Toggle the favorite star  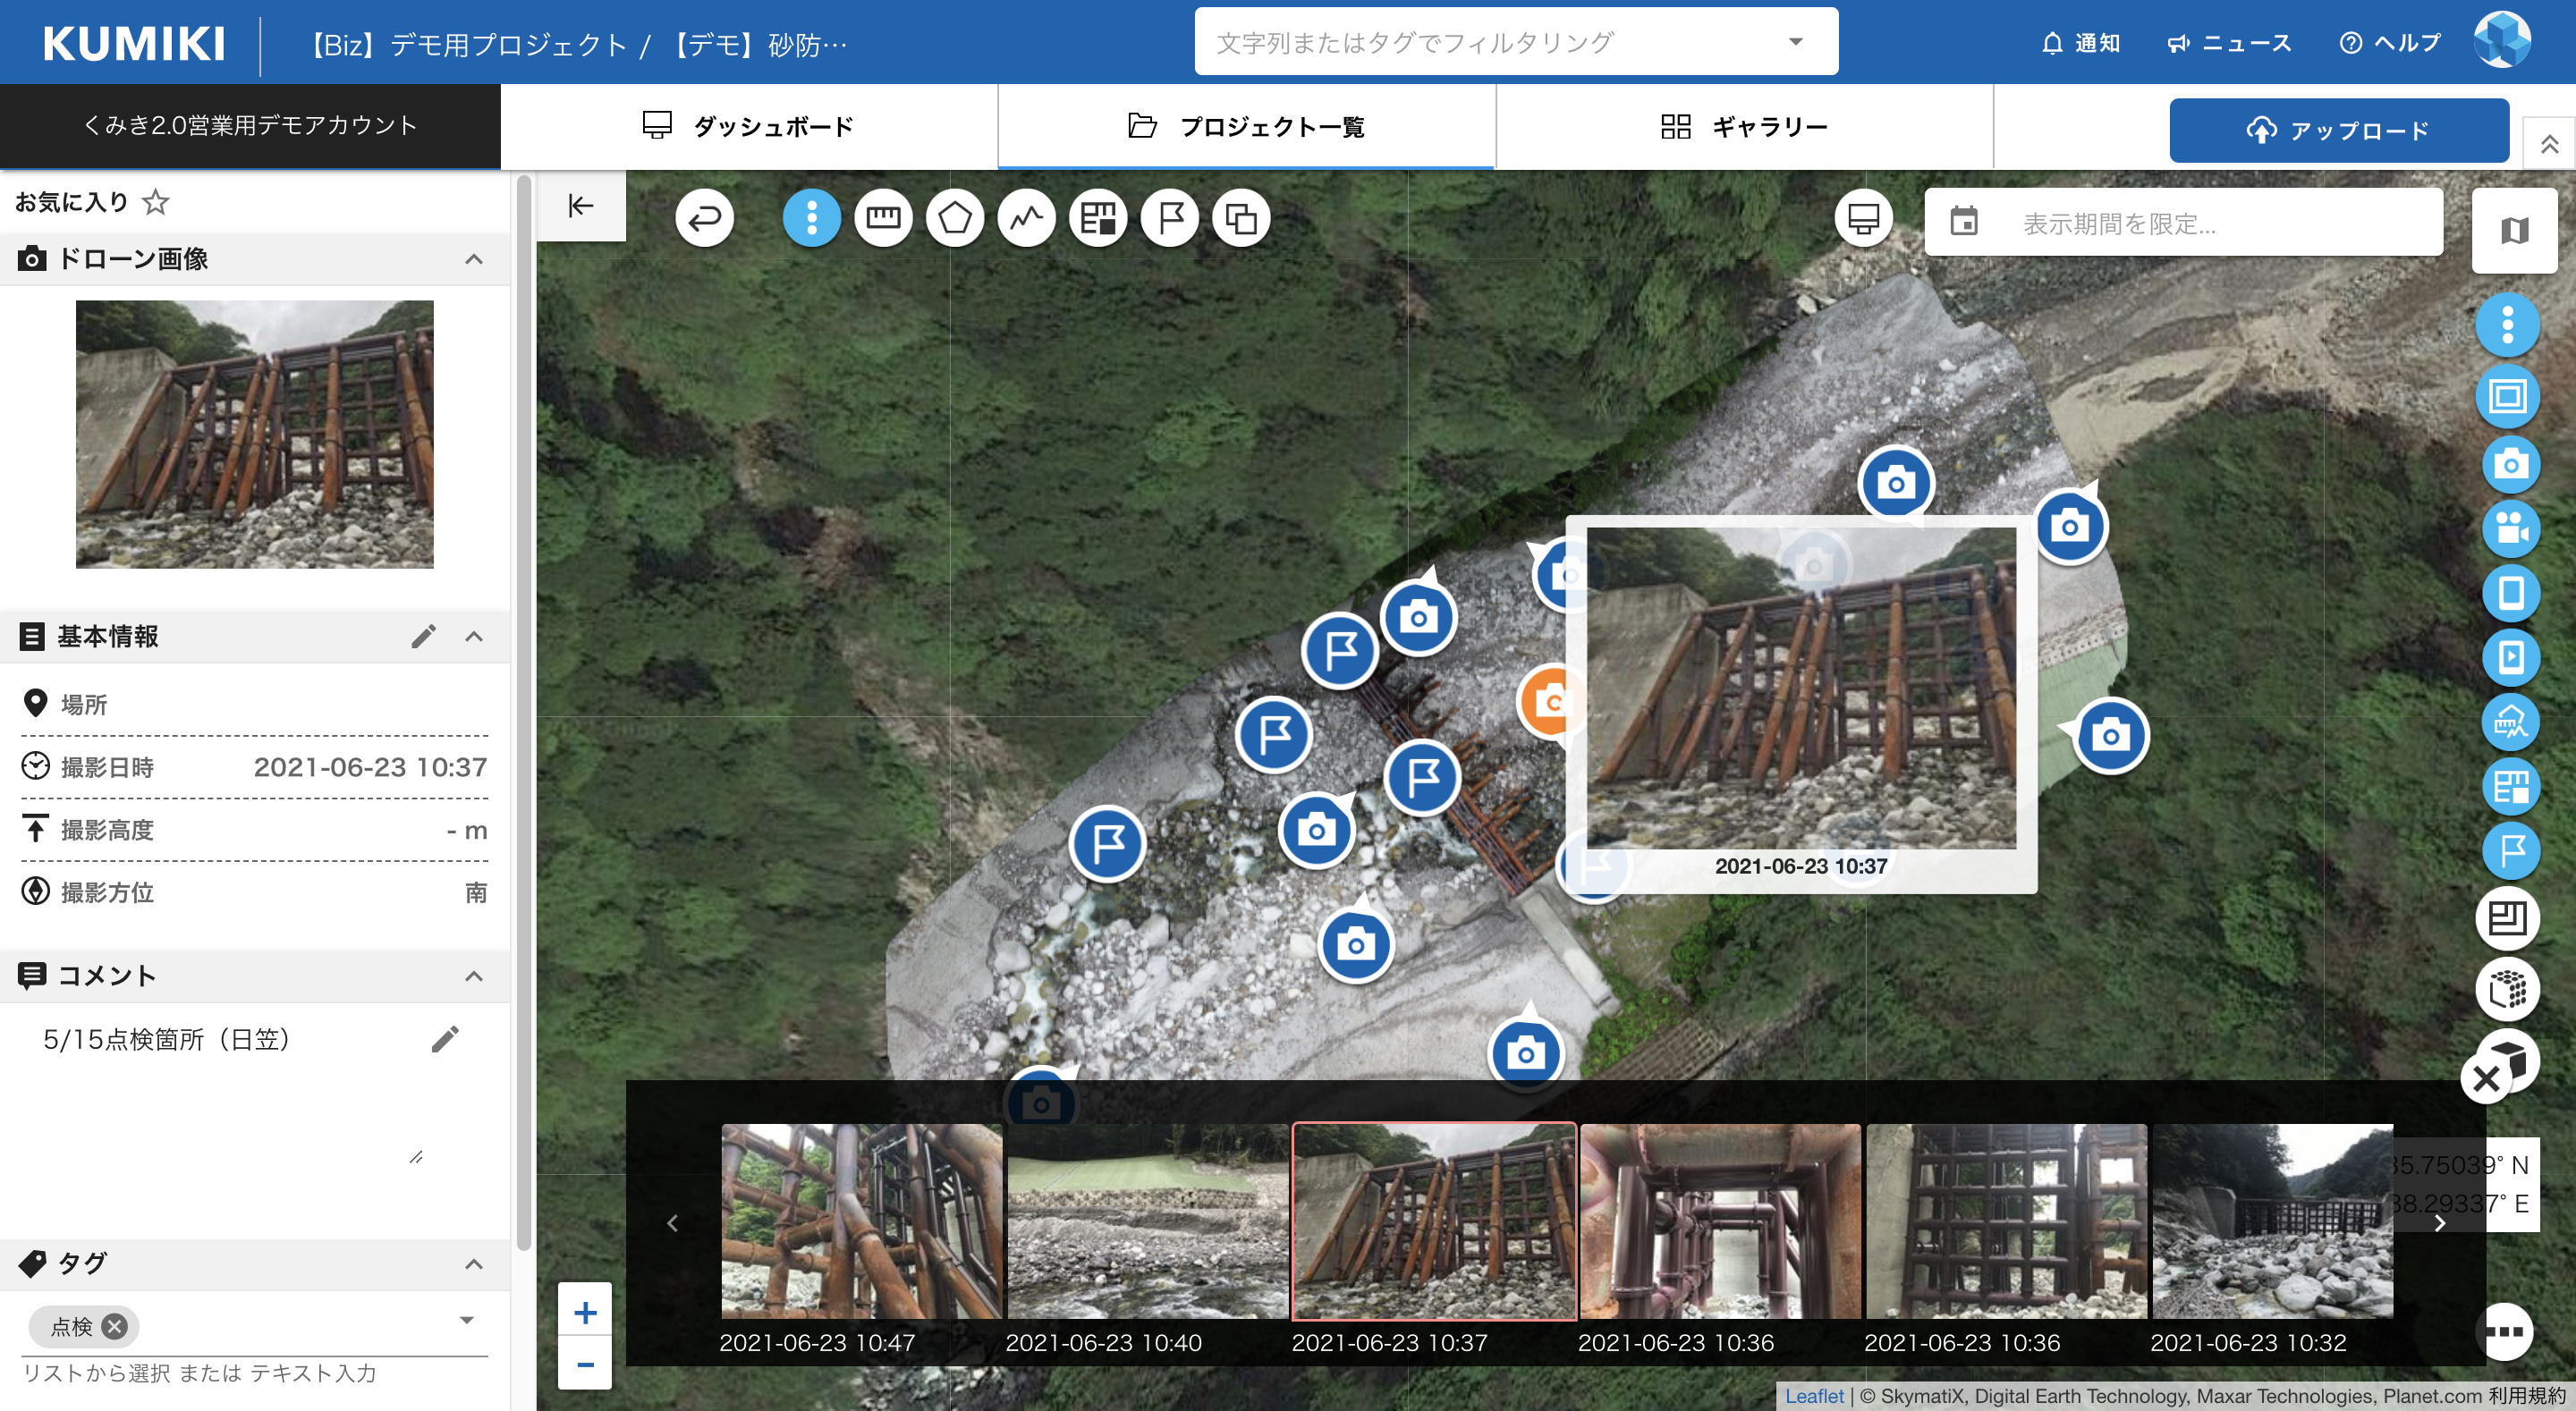tap(155, 202)
